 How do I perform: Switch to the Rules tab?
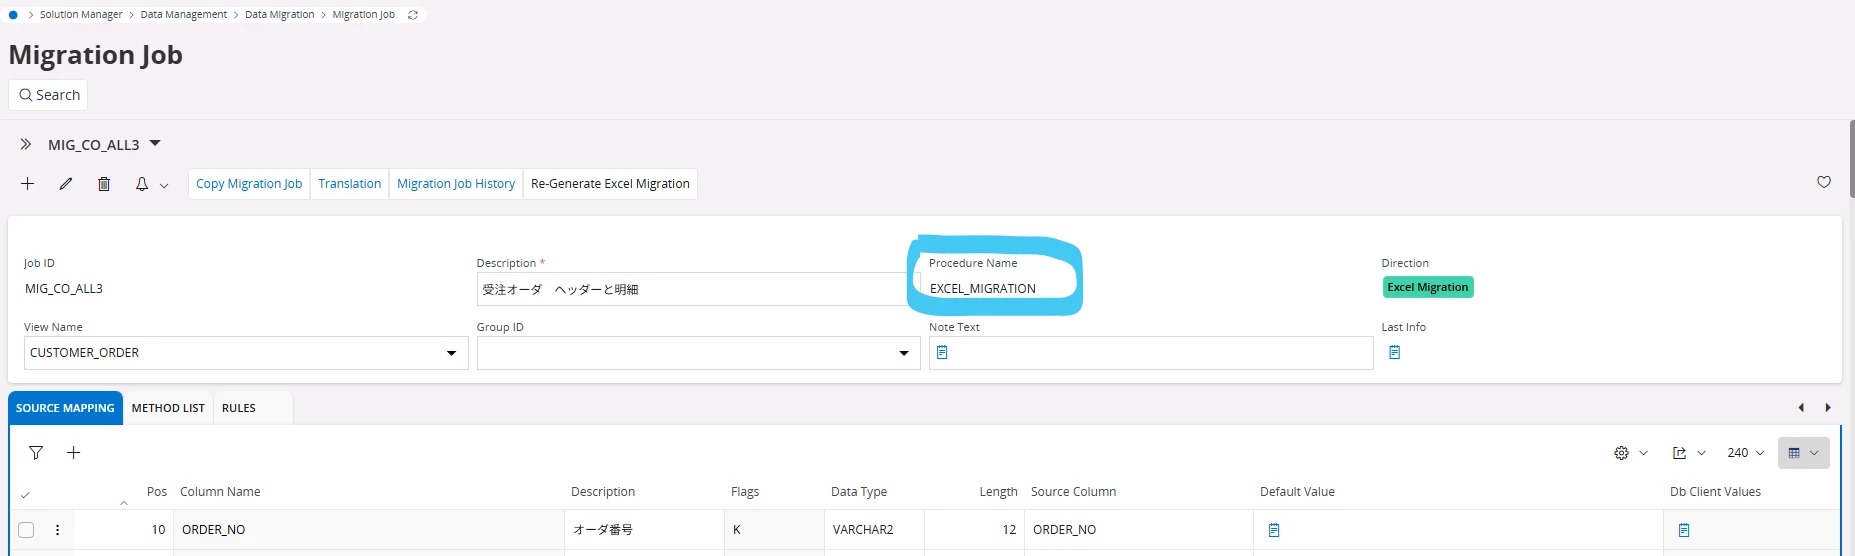coord(239,408)
